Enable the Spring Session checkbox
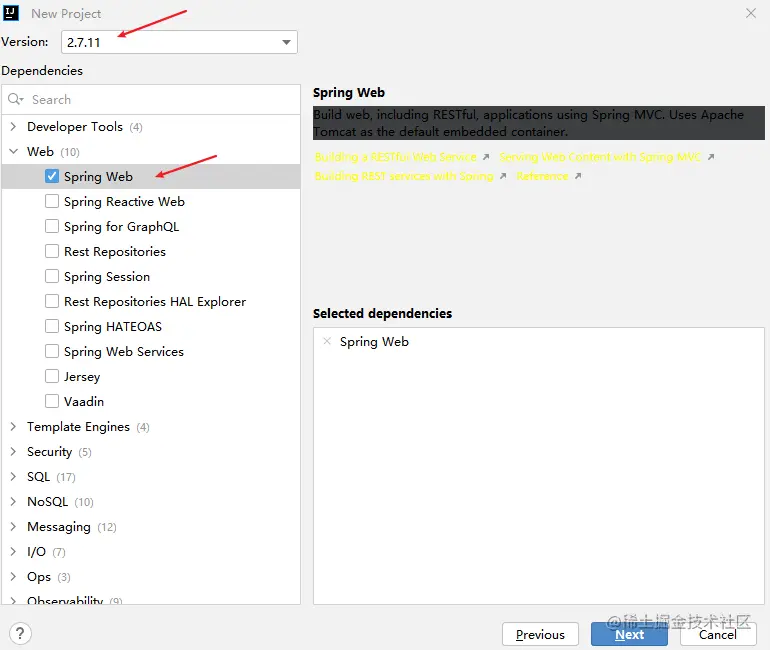770x650 pixels. (52, 276)
